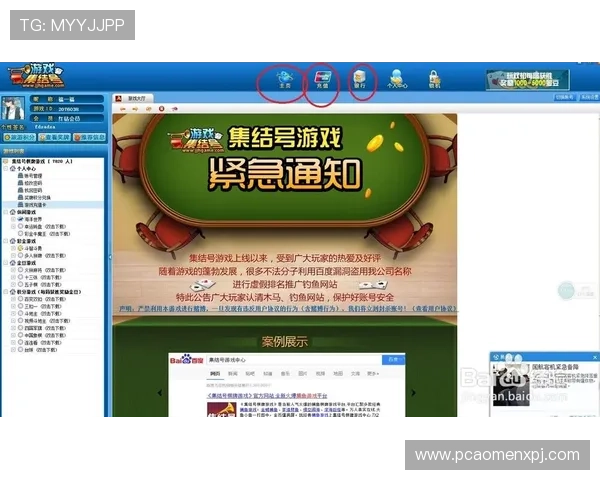Collapse the 彩金游戏 tree group
Viewport: 600px width, 480px height.
tap(6, 241)
